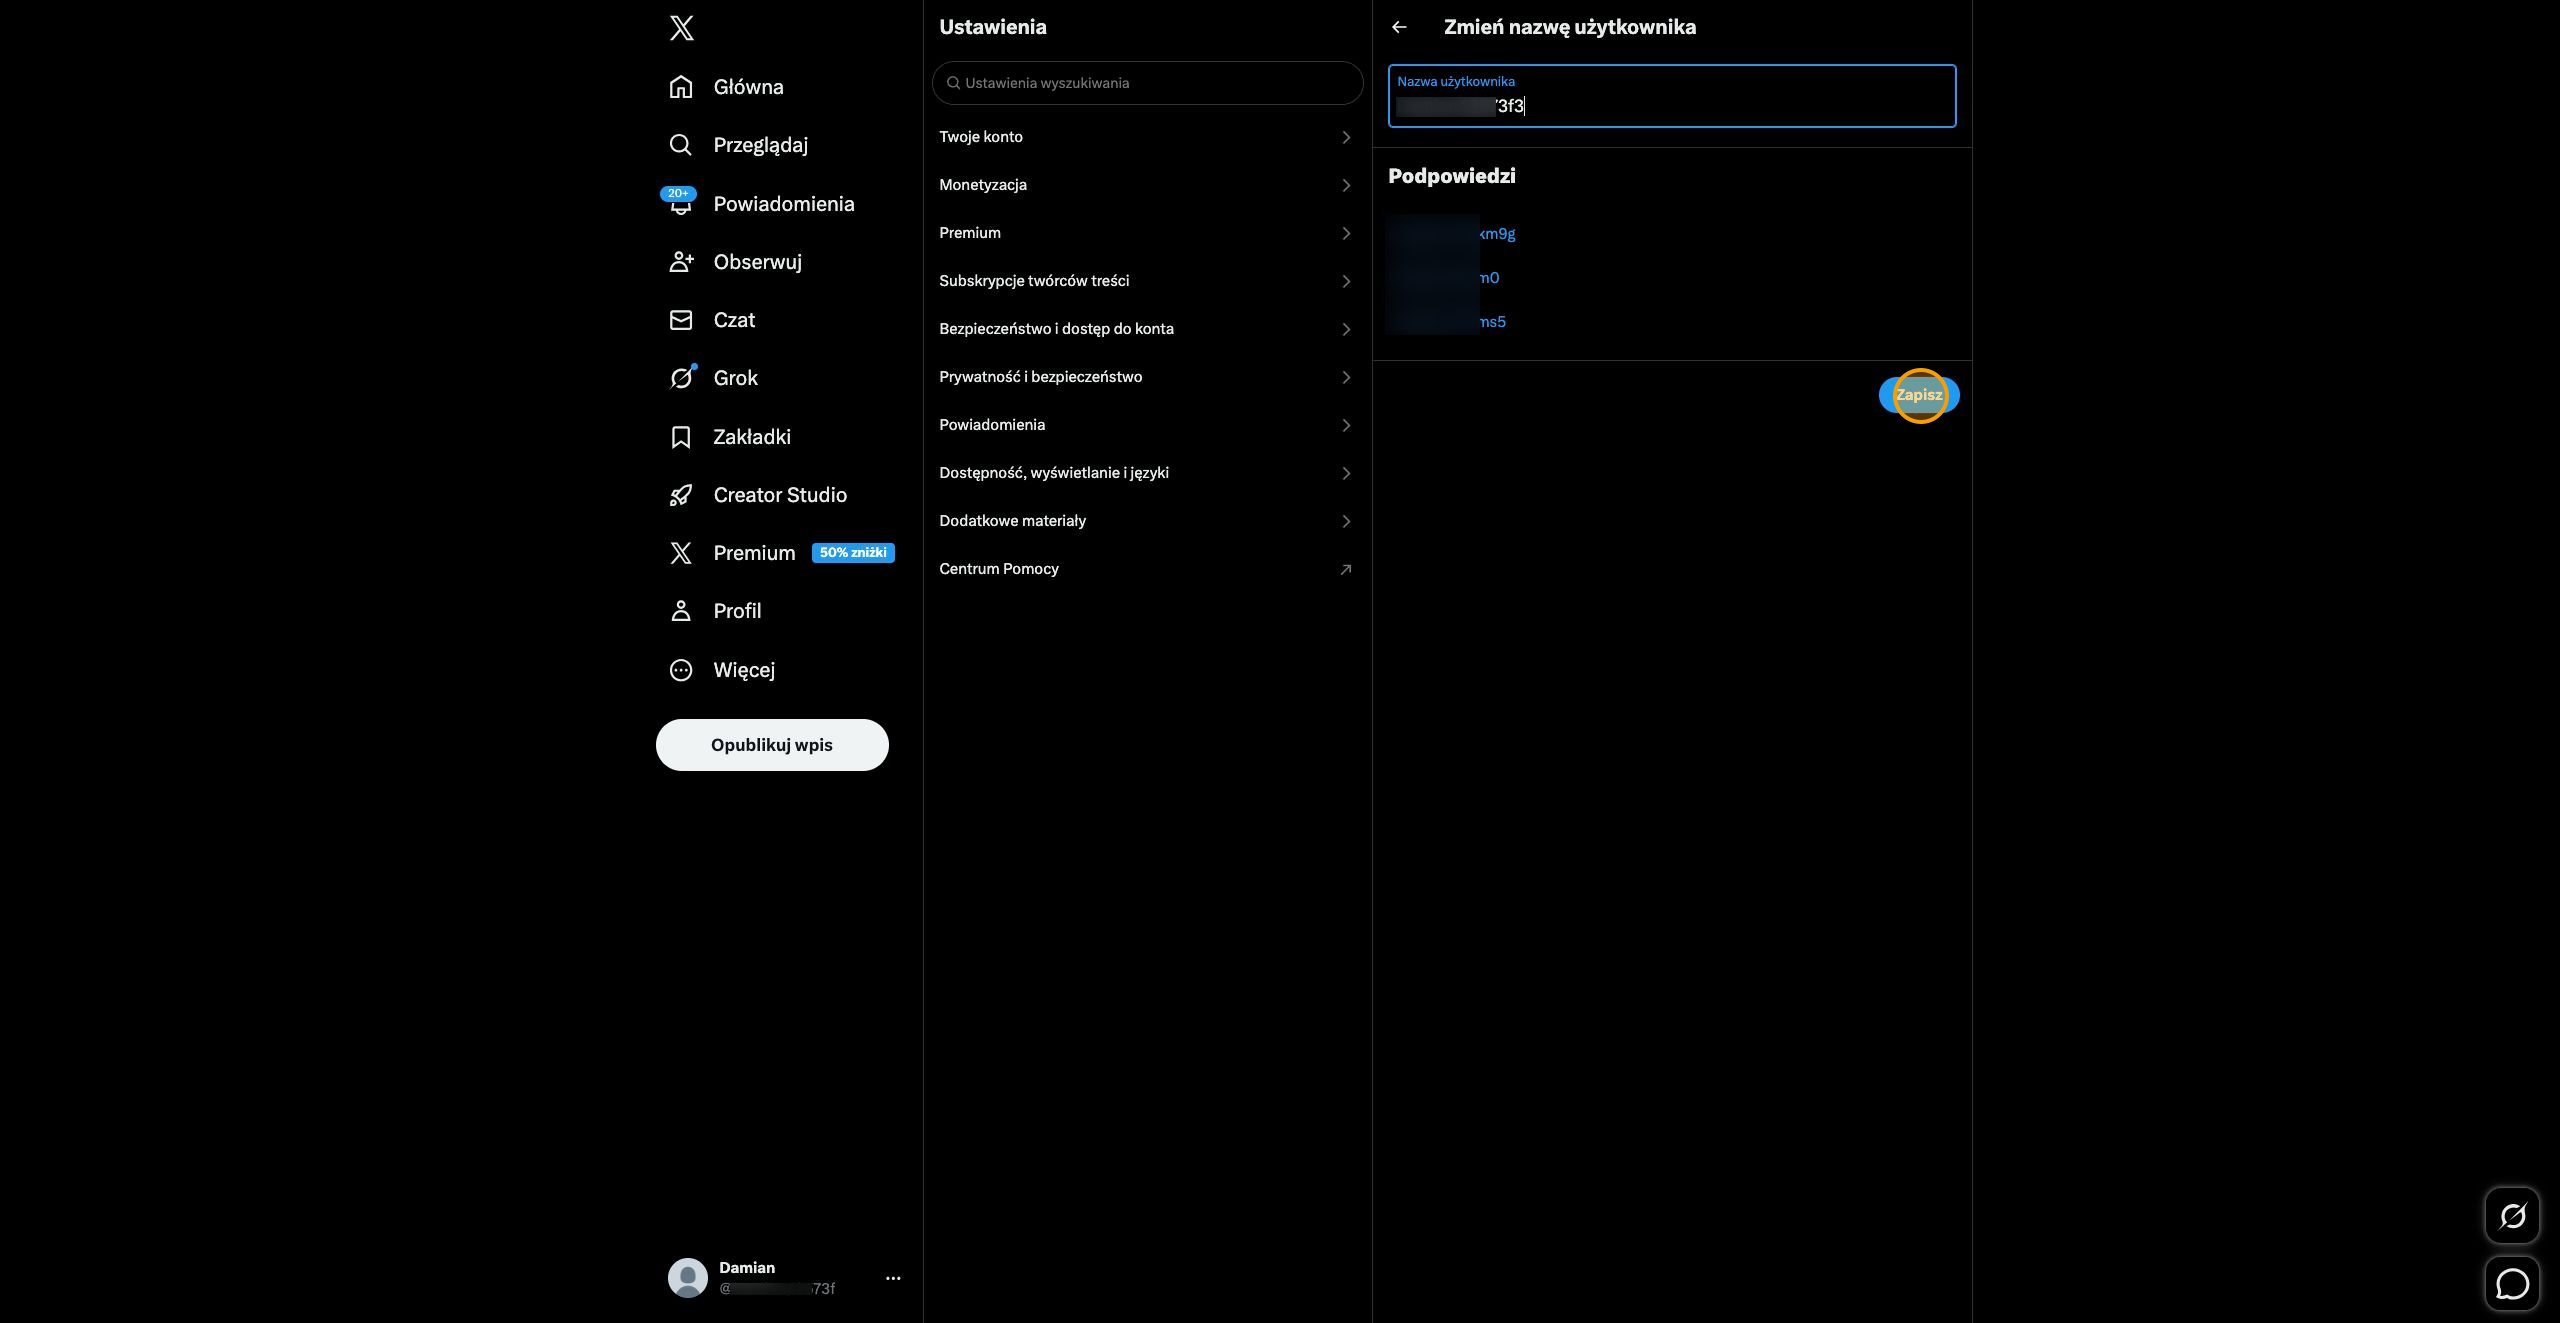Expand the Premium settings row
The height and width of the screenshot is (1323, 2560).
tap(1147, 233)
